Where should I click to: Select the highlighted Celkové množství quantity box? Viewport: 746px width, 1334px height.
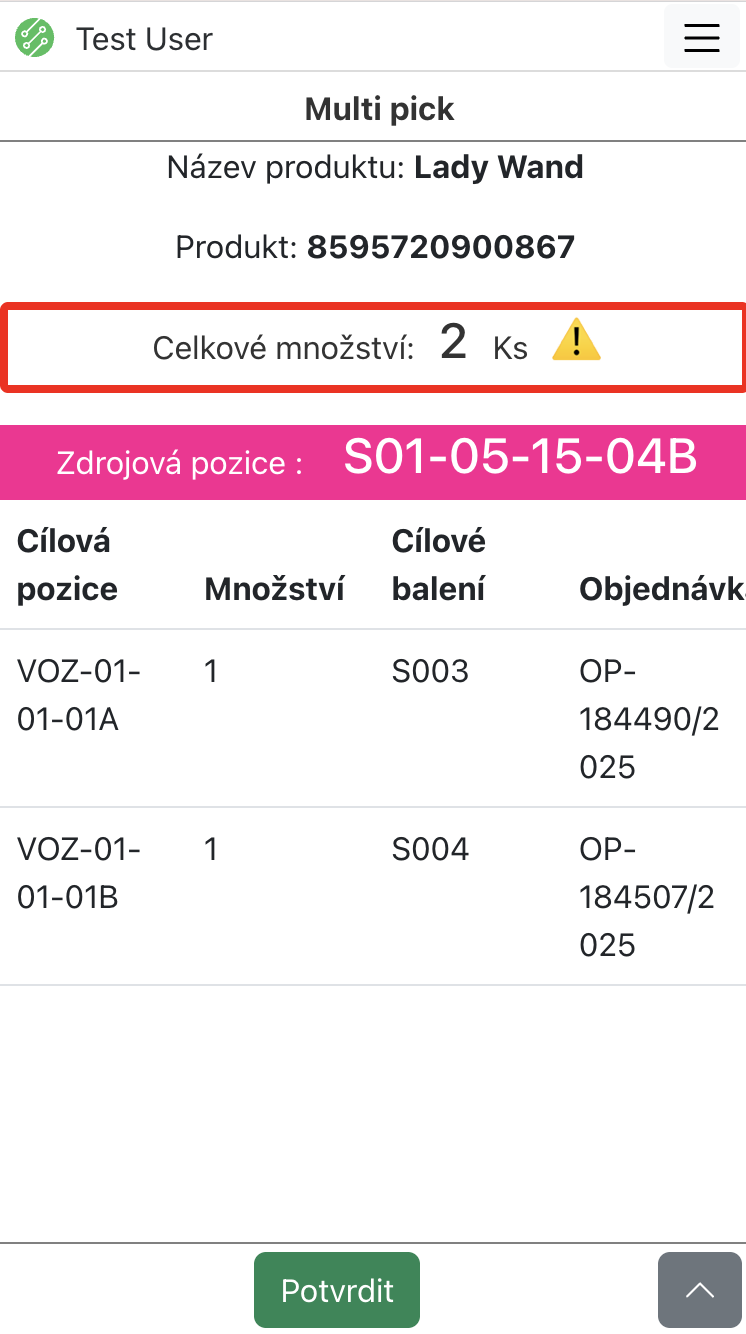click(373, 346)
